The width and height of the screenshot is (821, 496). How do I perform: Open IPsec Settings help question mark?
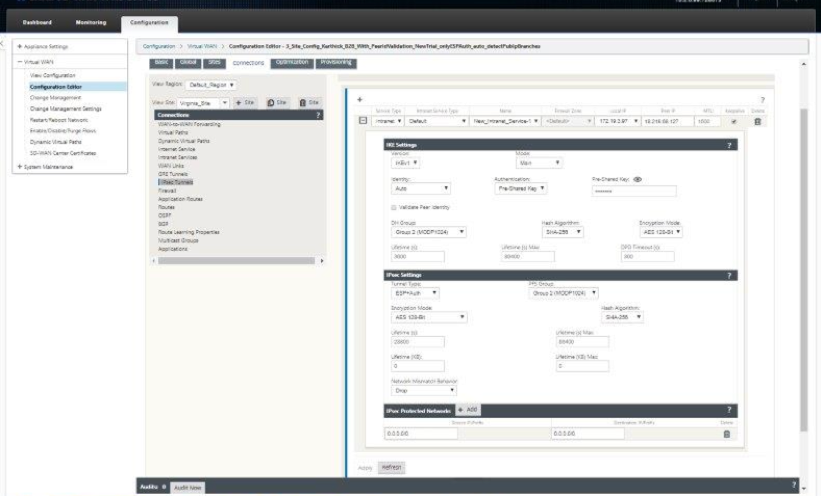(x=729, y=275)
